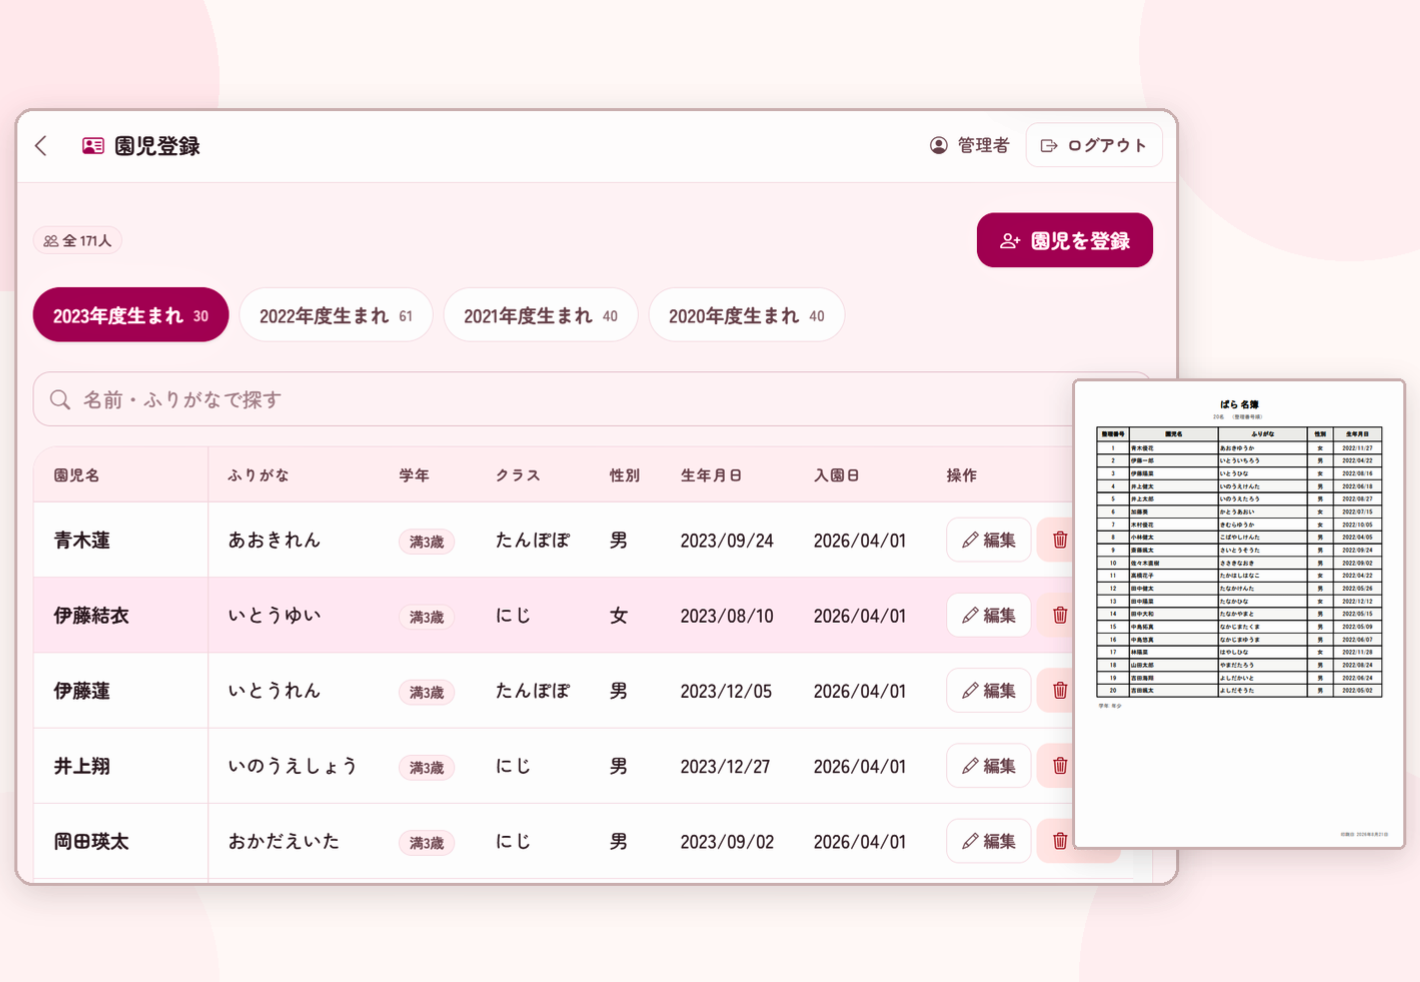Click the 性別 column header

625,476
